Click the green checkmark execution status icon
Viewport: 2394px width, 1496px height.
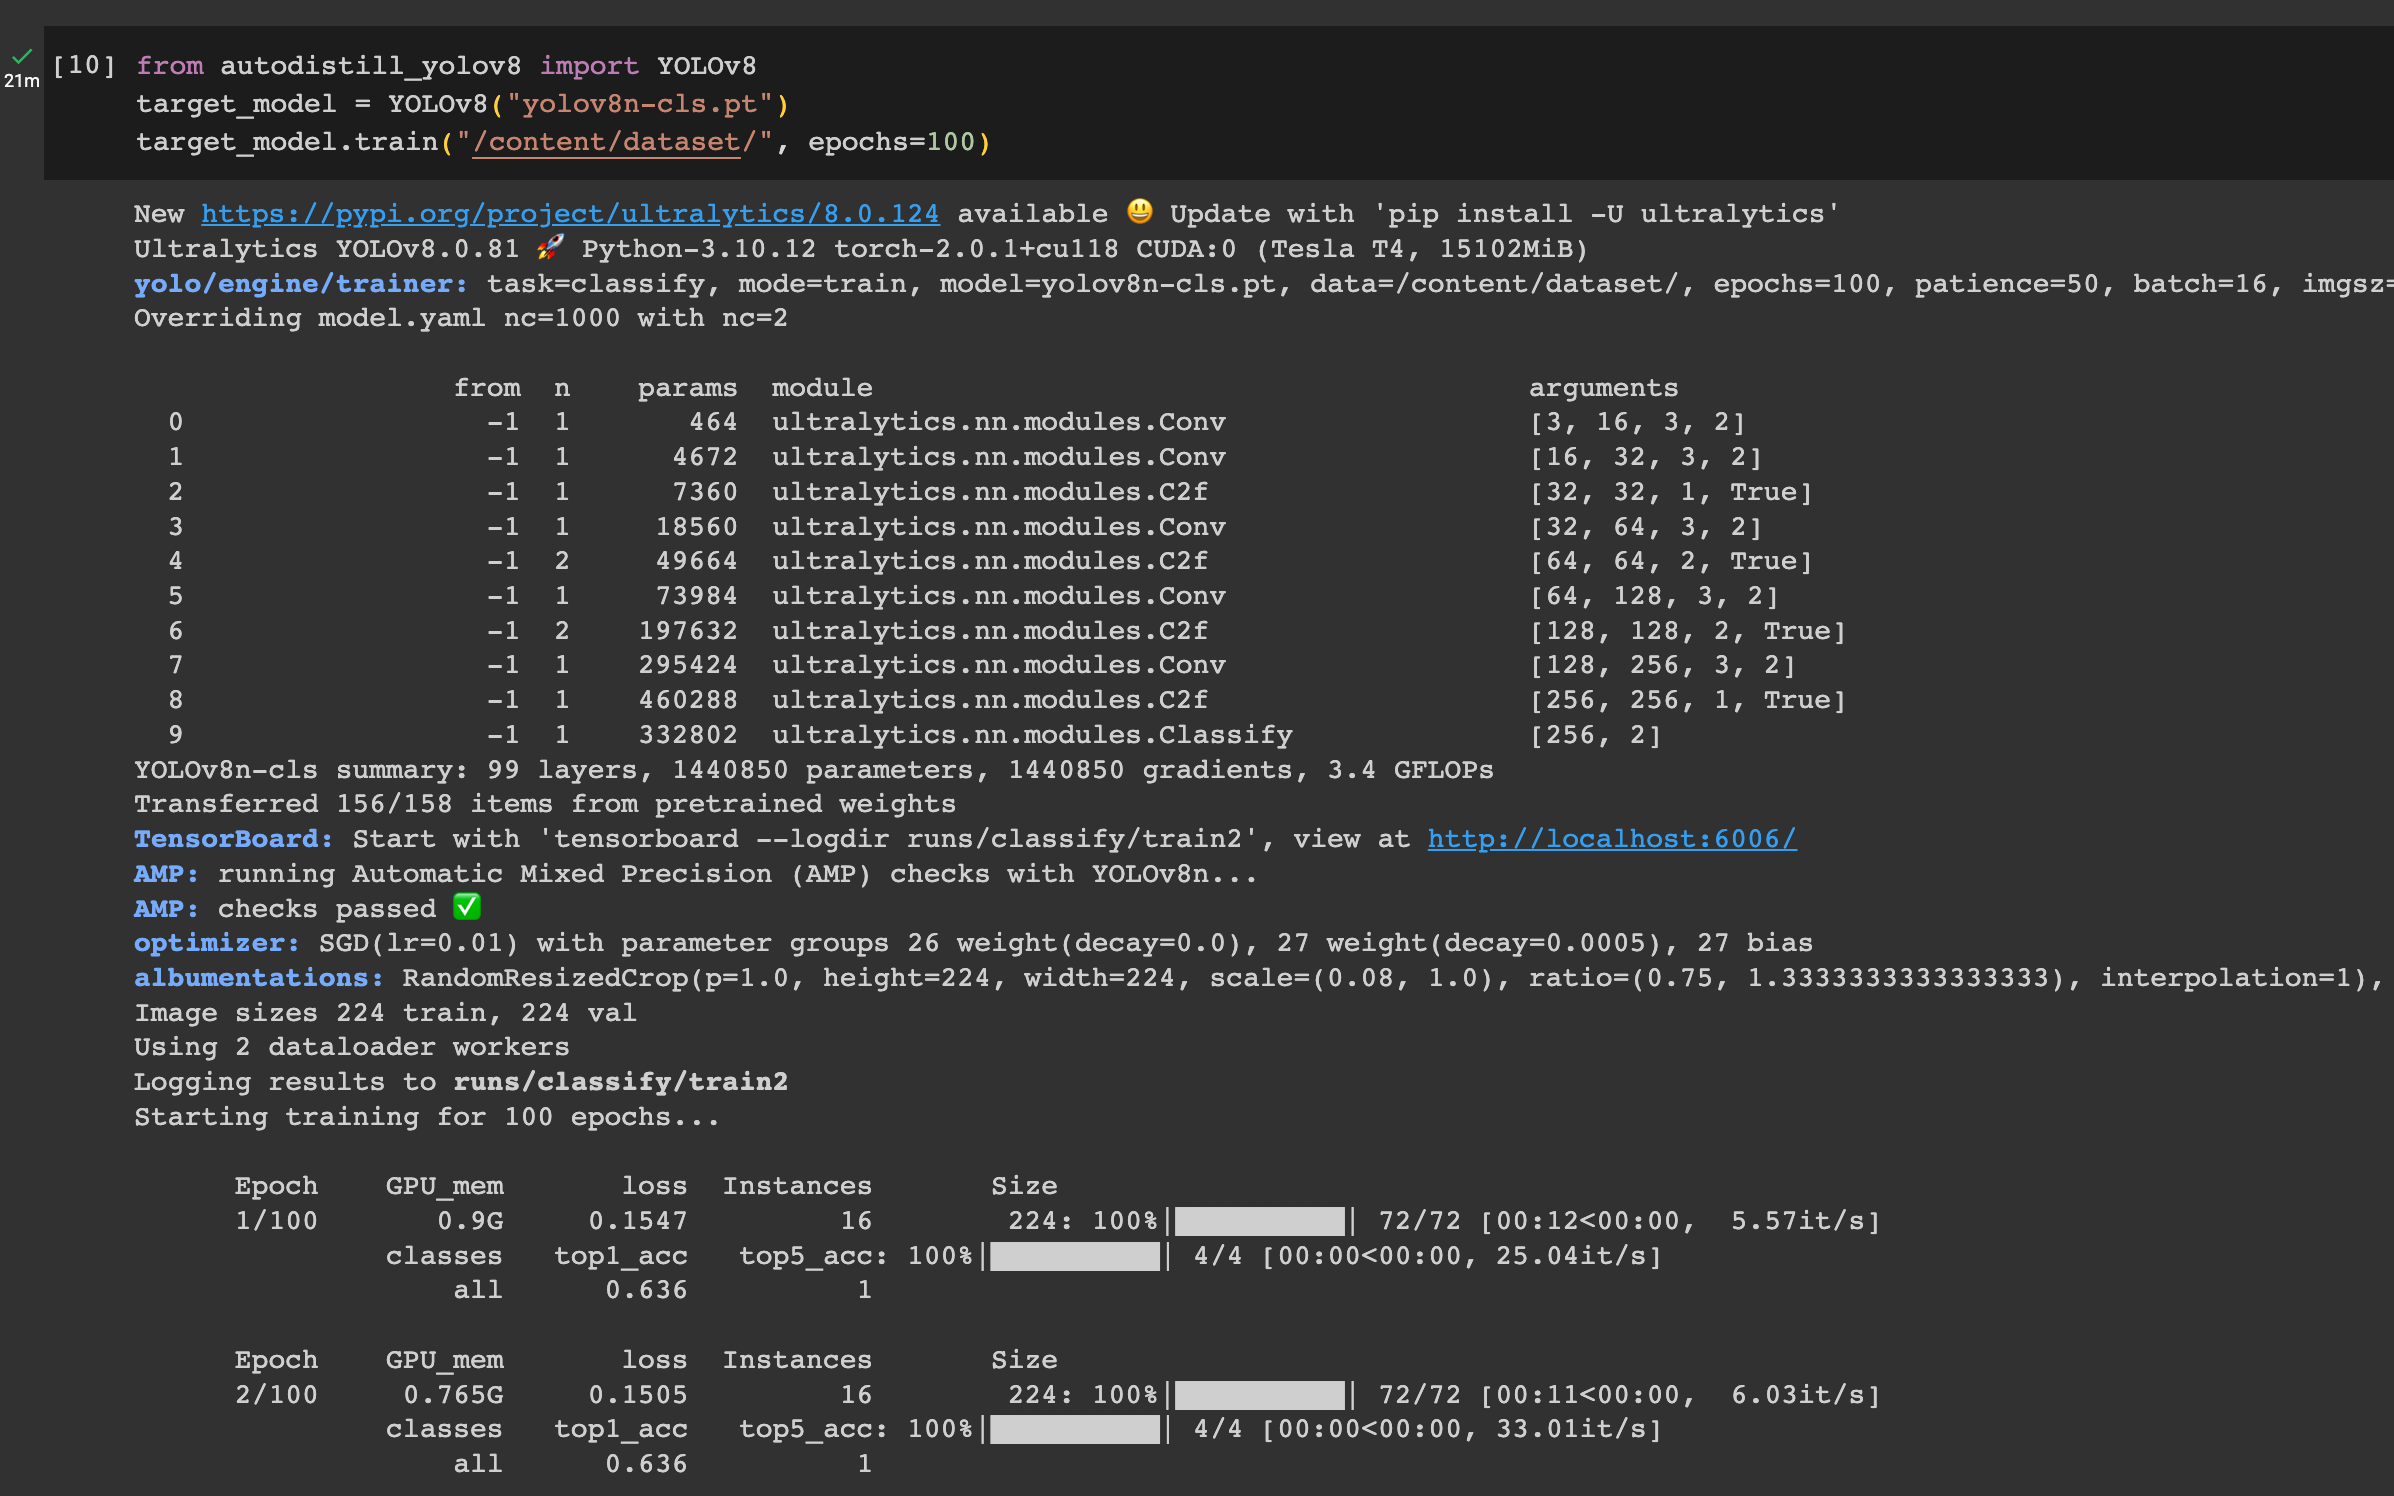pos(22,56)
